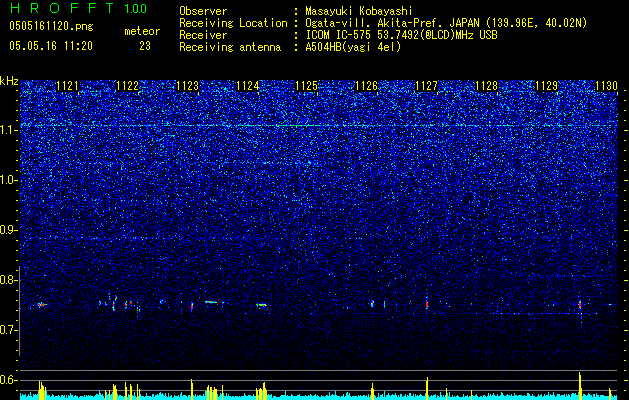Screen dimensions: 629x400
Task: Click the Receiver label
Action: (203, 35)
